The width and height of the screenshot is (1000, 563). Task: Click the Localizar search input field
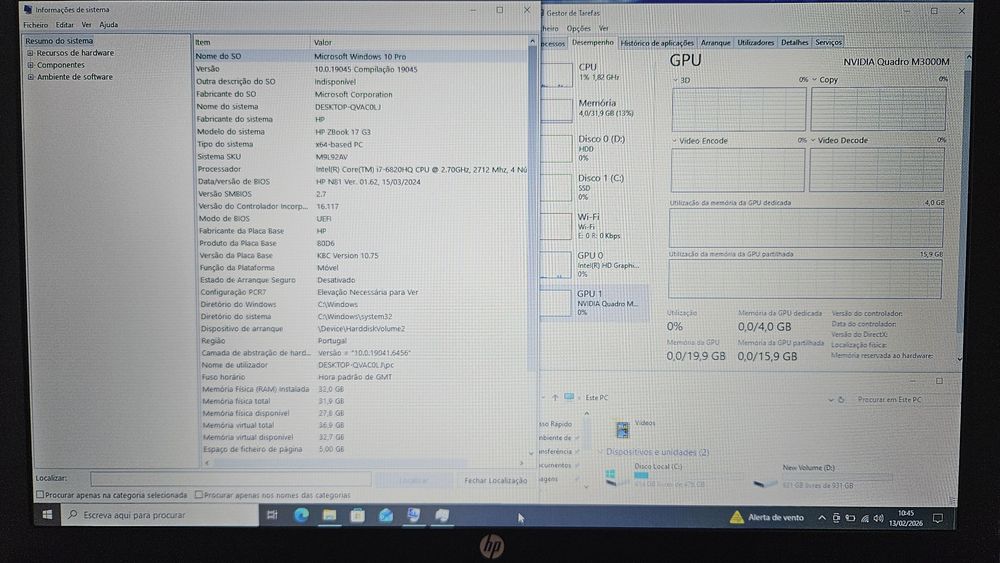[231, 479]
